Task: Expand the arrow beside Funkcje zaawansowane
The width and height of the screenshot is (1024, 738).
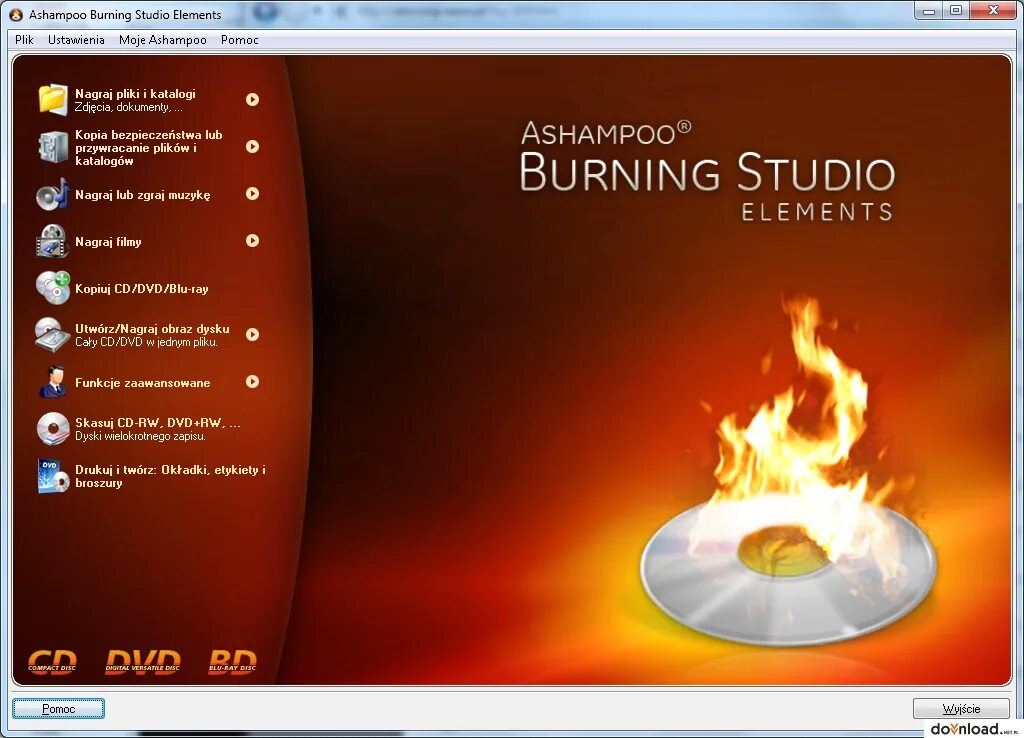Action: click(x=252, y=381)
